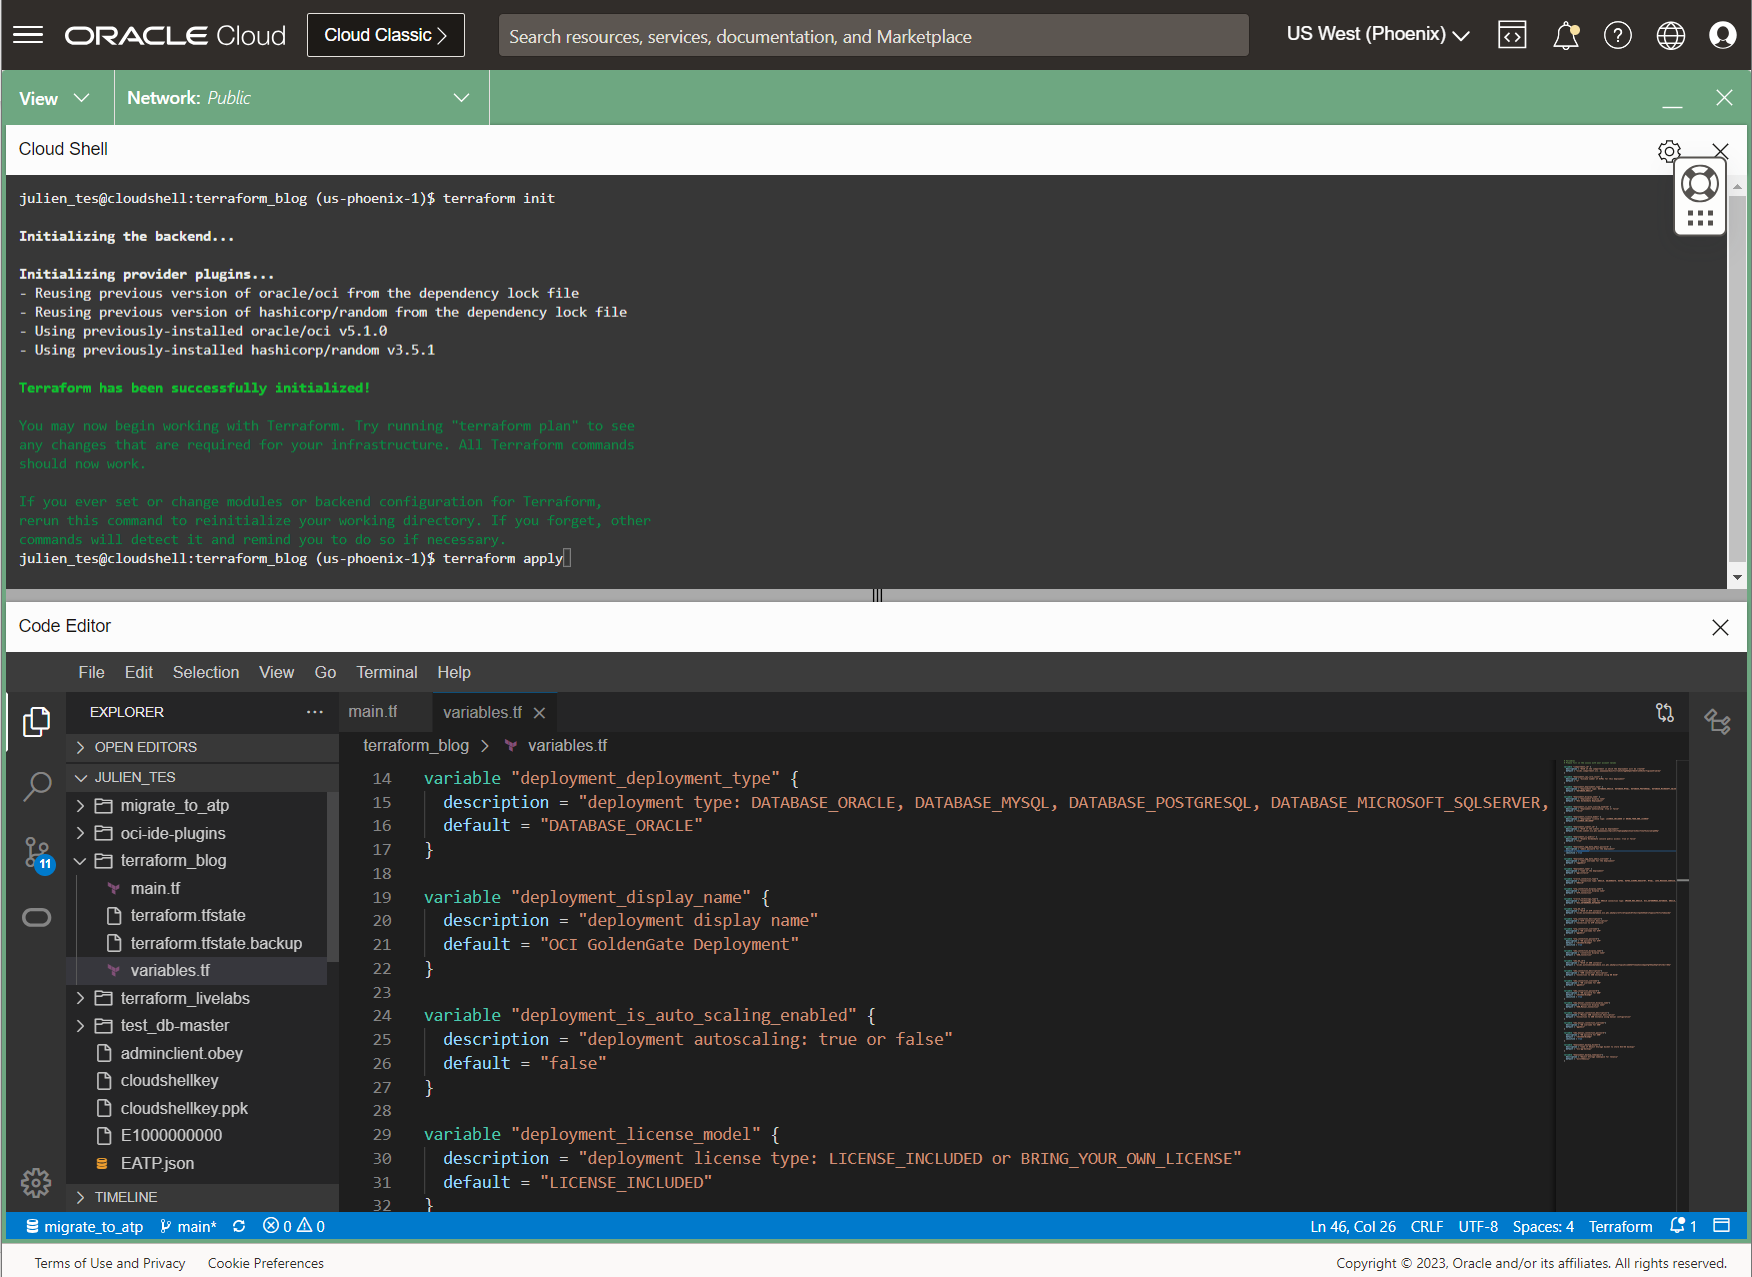Open Terms of Use and Privacy
This screenshot has height=1277, width=1752.
[109, 1262]
